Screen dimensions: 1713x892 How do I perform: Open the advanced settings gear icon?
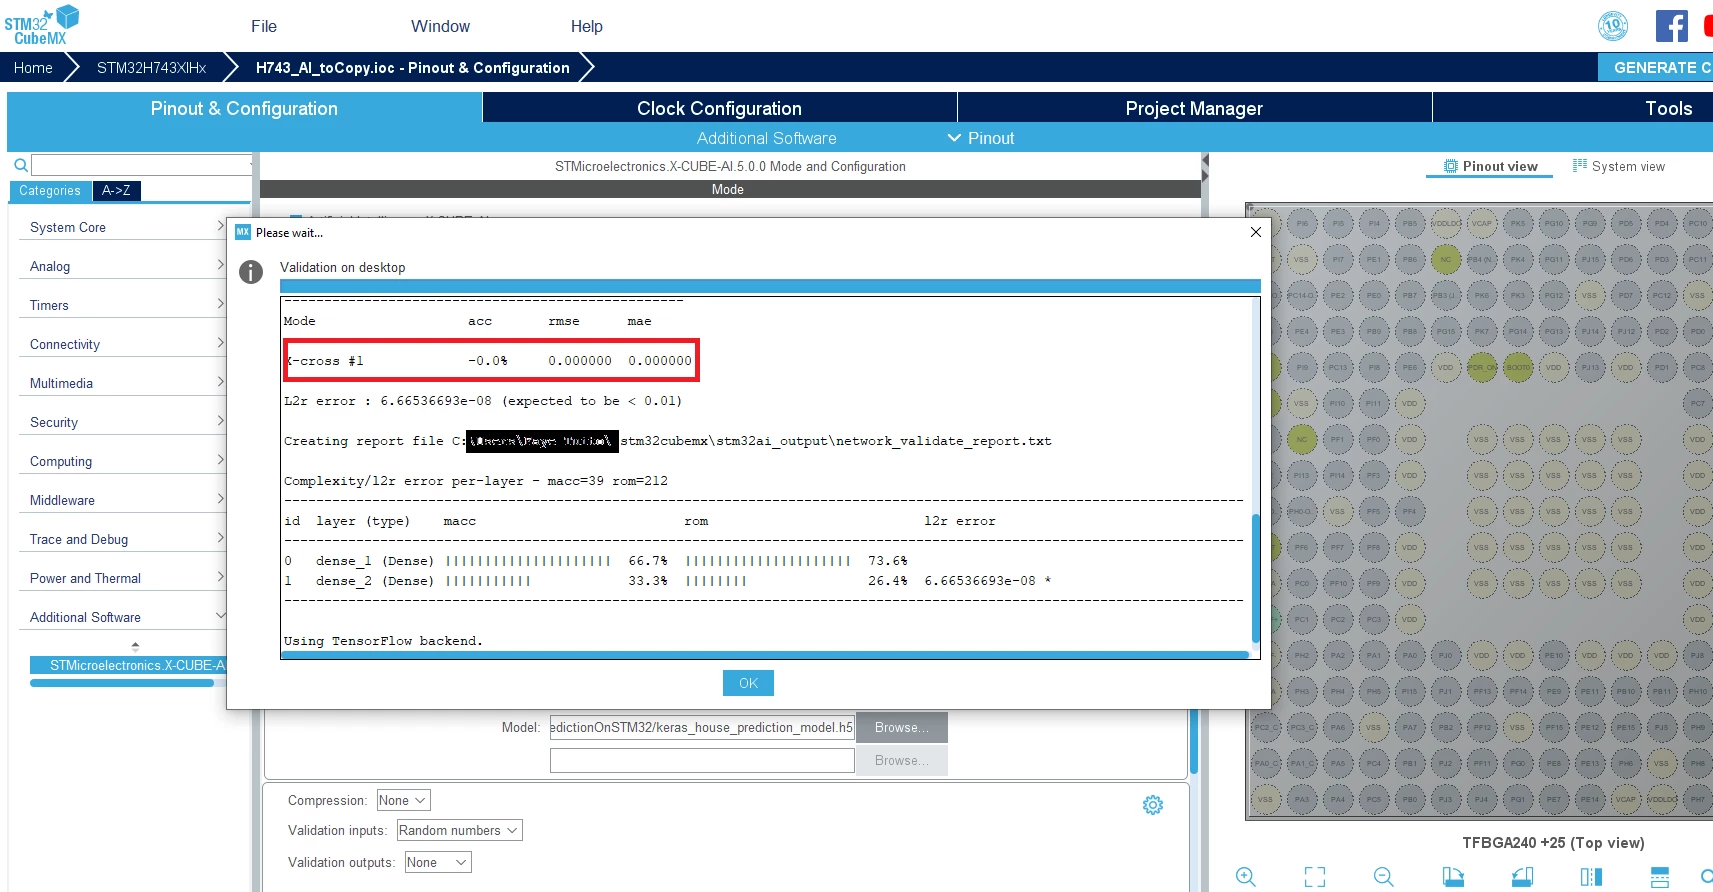pos(1153,805)
